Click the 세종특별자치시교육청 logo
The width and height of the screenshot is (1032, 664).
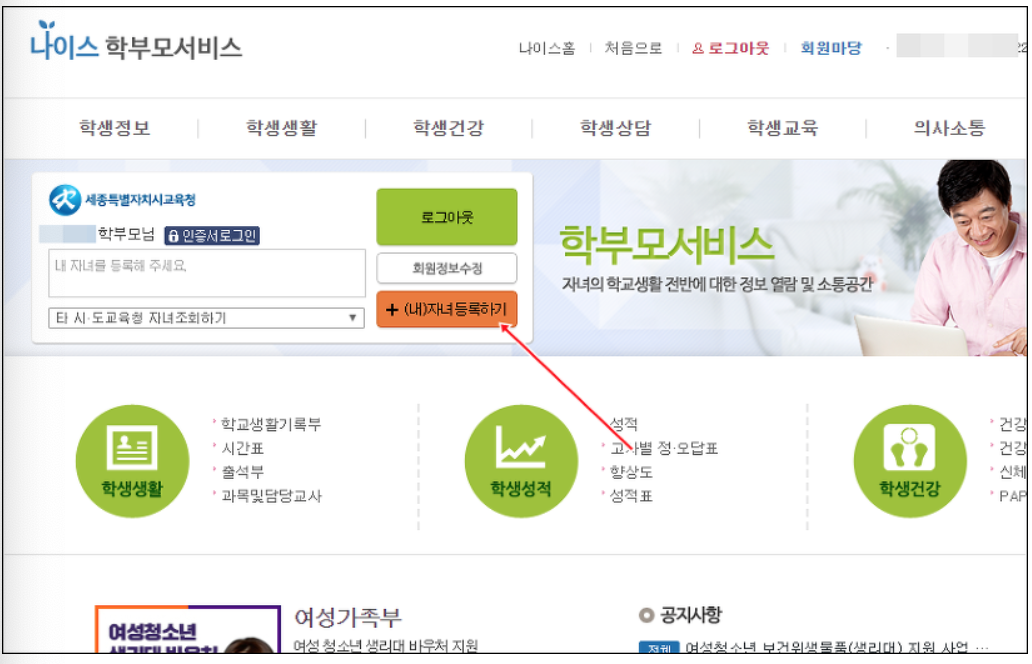pos(122,200)
